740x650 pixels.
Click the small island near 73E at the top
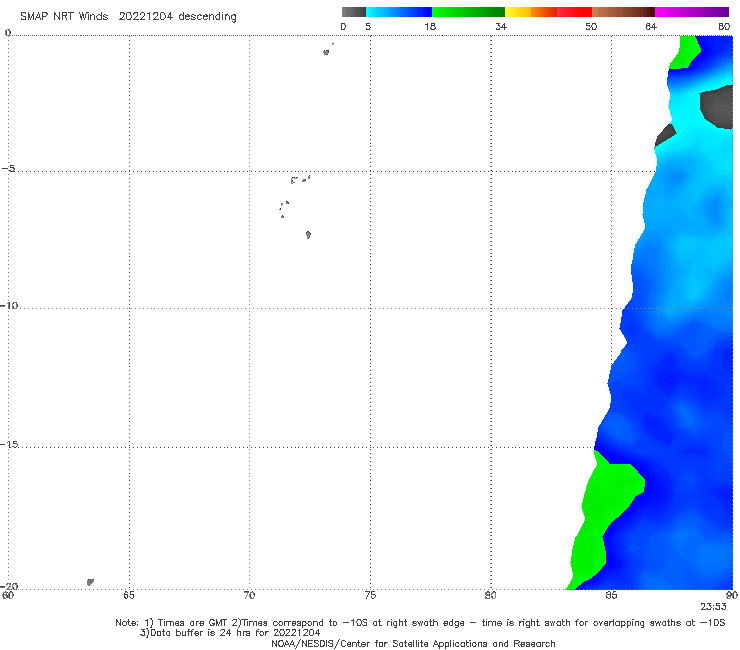point(326,52)
